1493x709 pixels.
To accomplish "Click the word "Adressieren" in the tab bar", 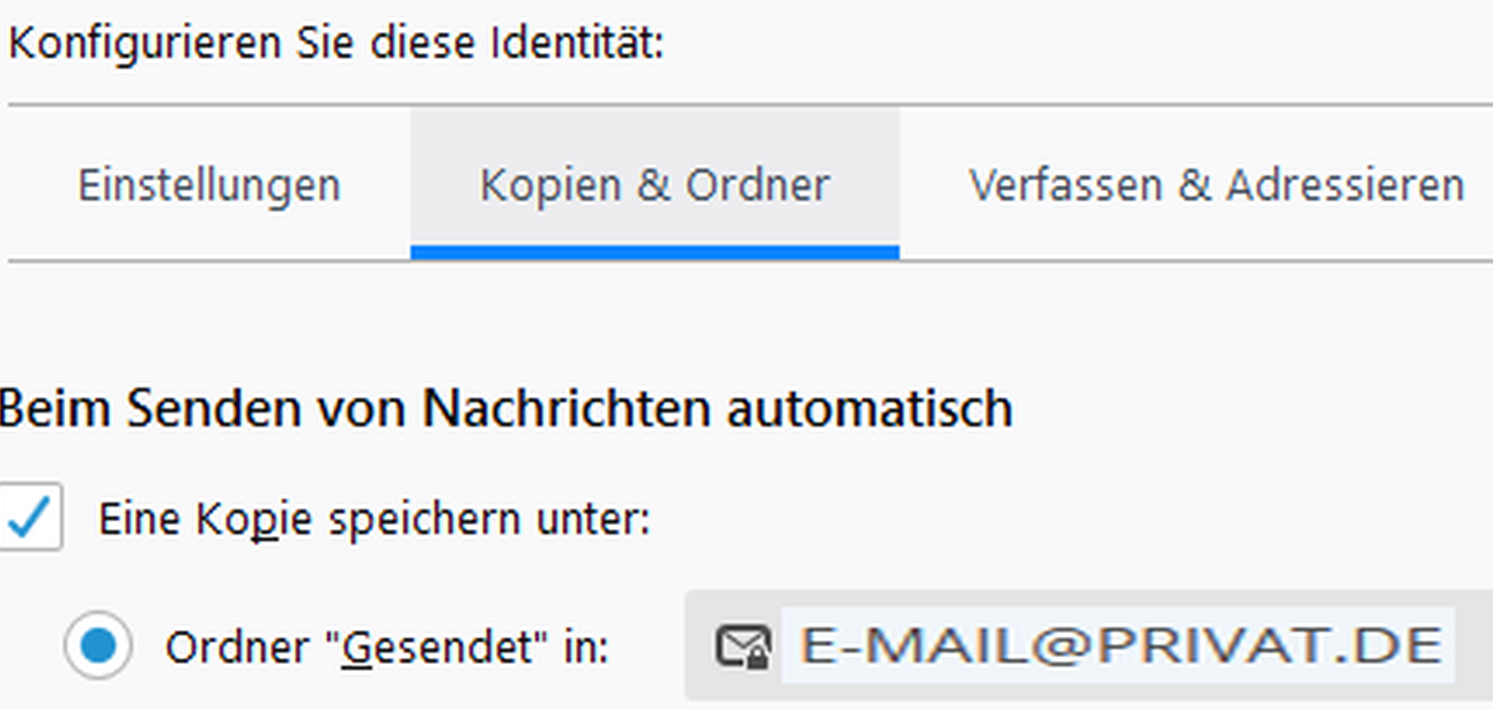I will pyautogui.click(x=1345, y=186).
